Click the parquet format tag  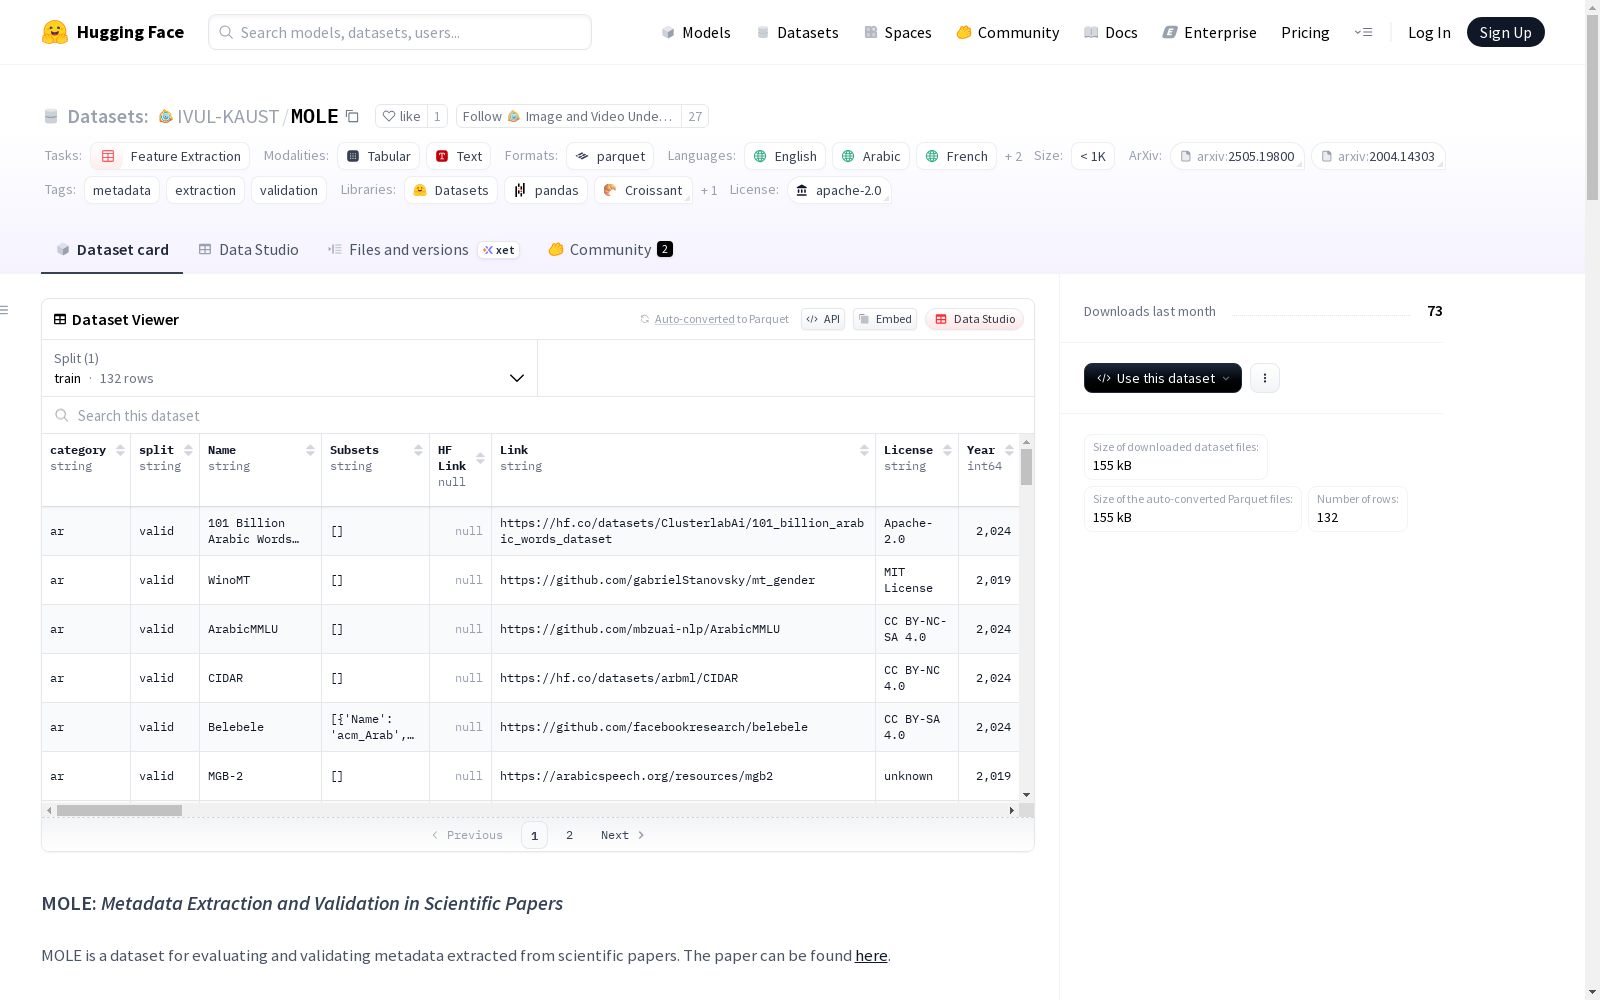tap(610, 156)
